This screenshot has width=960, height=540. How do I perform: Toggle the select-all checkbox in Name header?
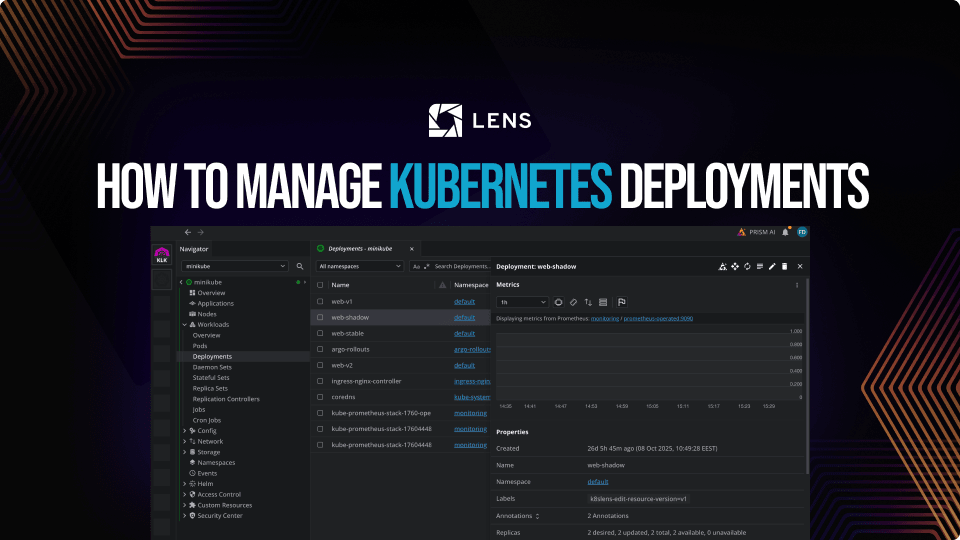[x=320, y=285]
